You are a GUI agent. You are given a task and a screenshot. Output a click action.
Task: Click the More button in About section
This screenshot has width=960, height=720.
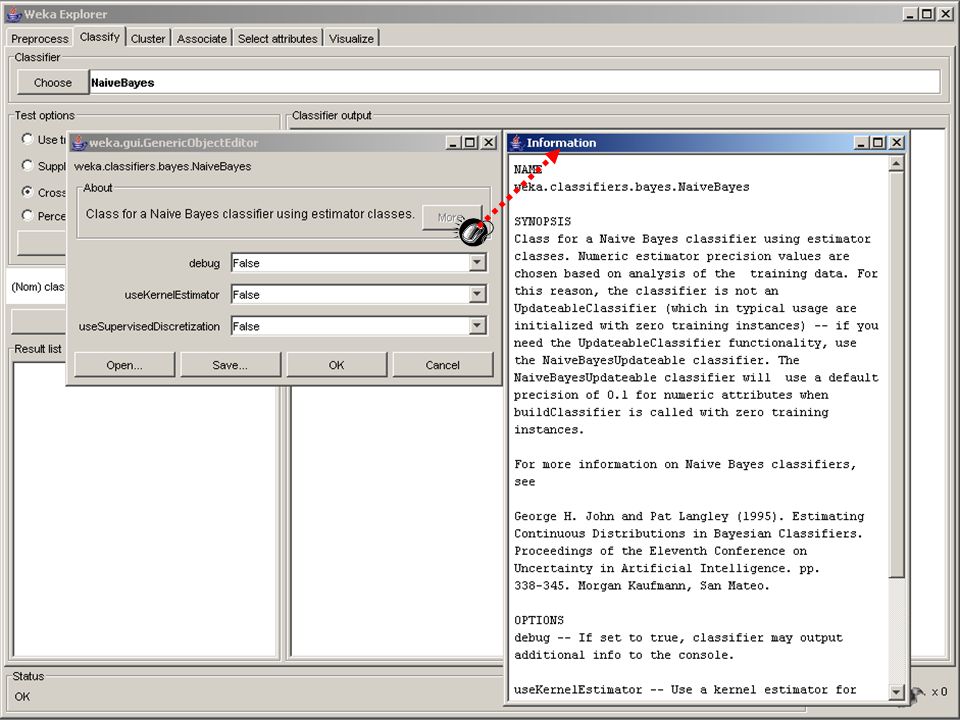point(452,217)
